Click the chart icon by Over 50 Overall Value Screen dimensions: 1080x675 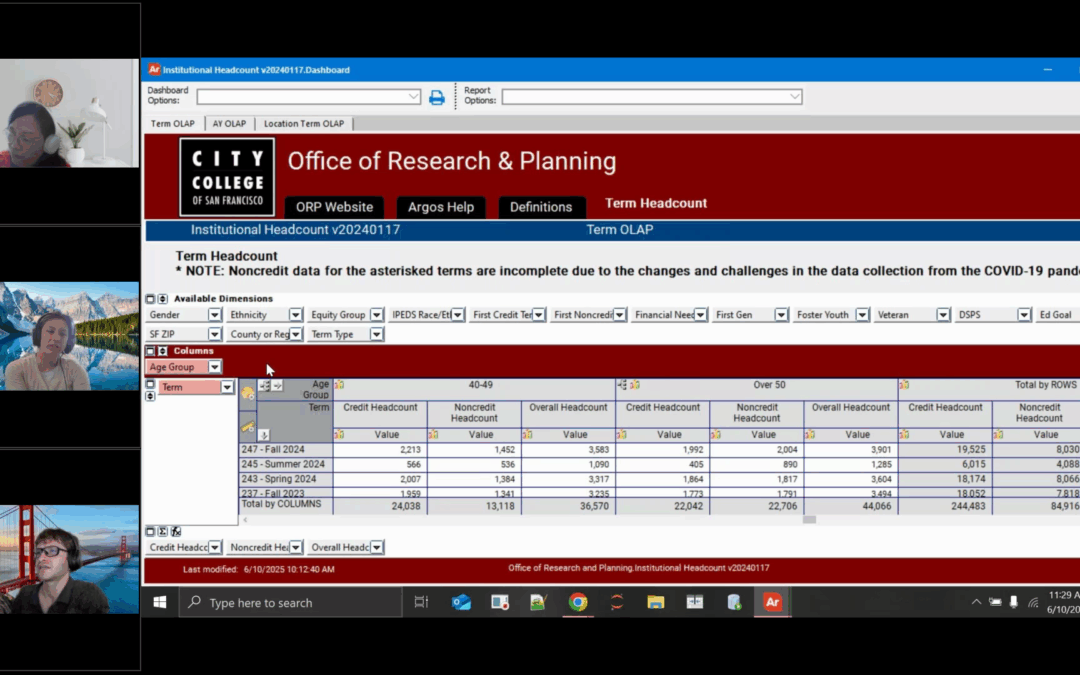(x=810, y=435)
